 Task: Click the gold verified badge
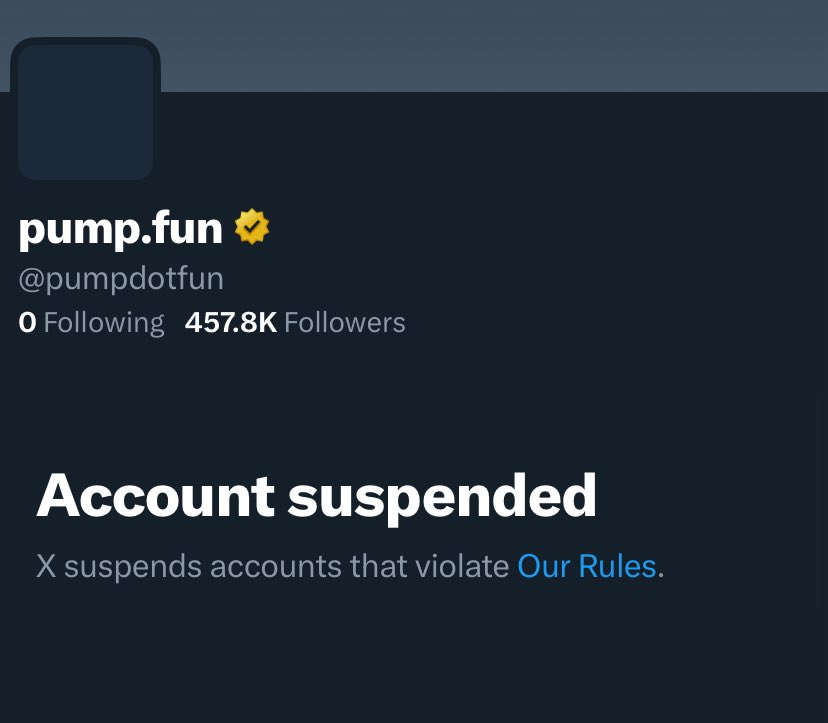pos(252,228)
